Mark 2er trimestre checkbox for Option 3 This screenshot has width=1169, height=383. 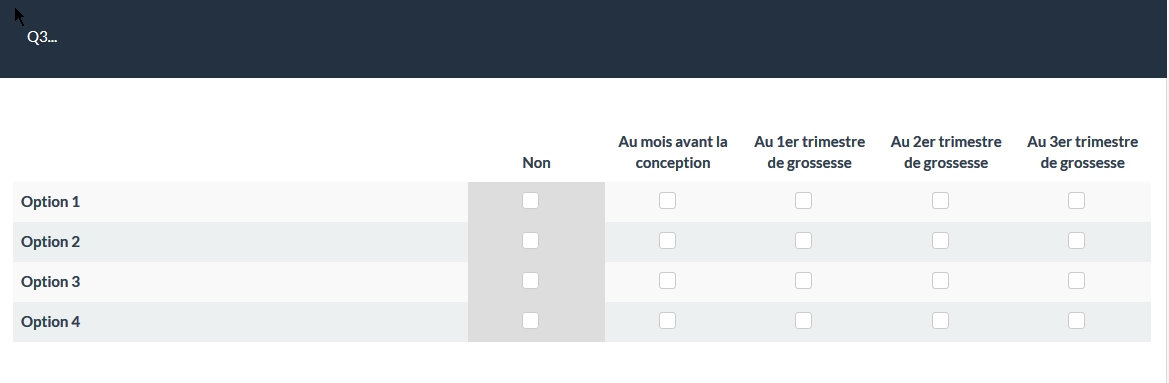pos(940,280)
